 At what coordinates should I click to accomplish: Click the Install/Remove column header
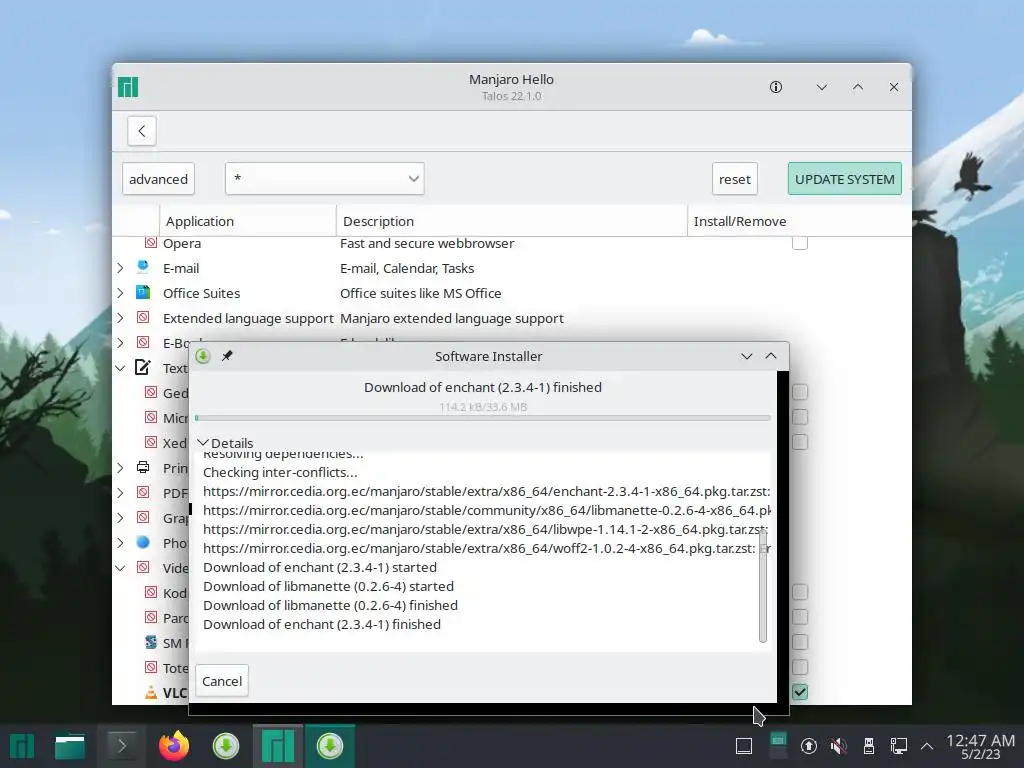tap(799, 221)
